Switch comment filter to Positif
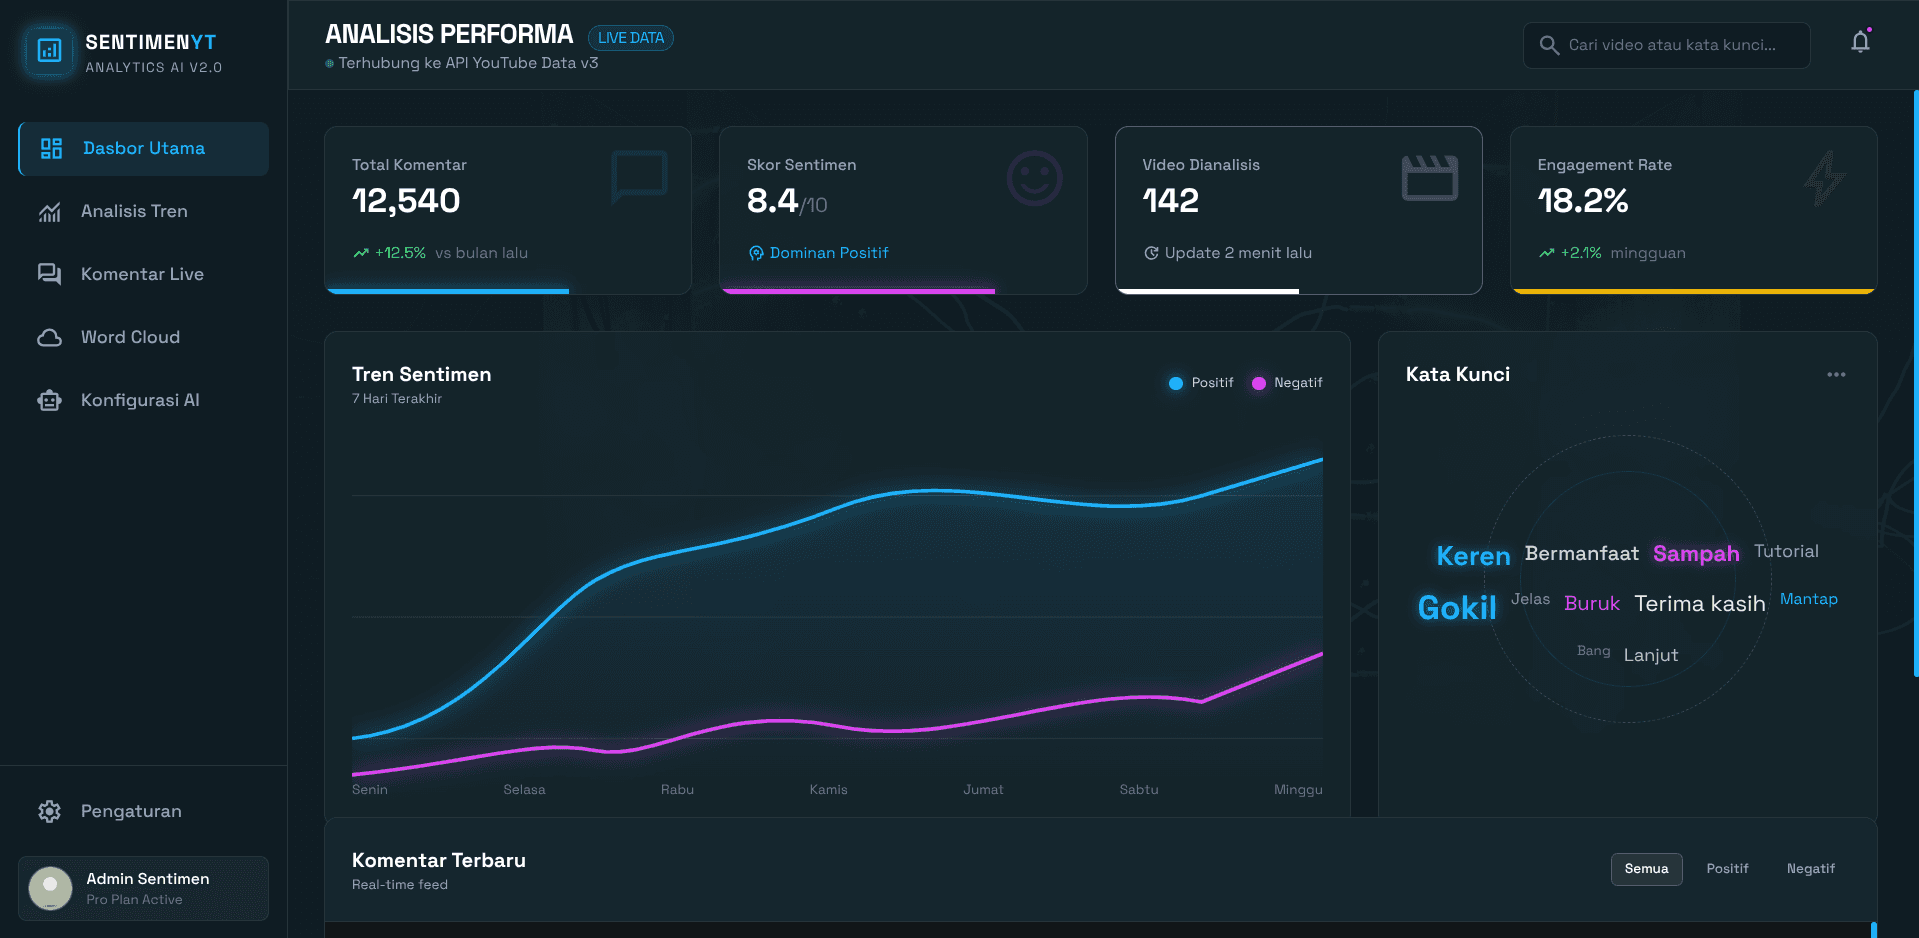The height and width of the screenshot is (938, 1919). pyautogui.click(x=1727, y=869)
